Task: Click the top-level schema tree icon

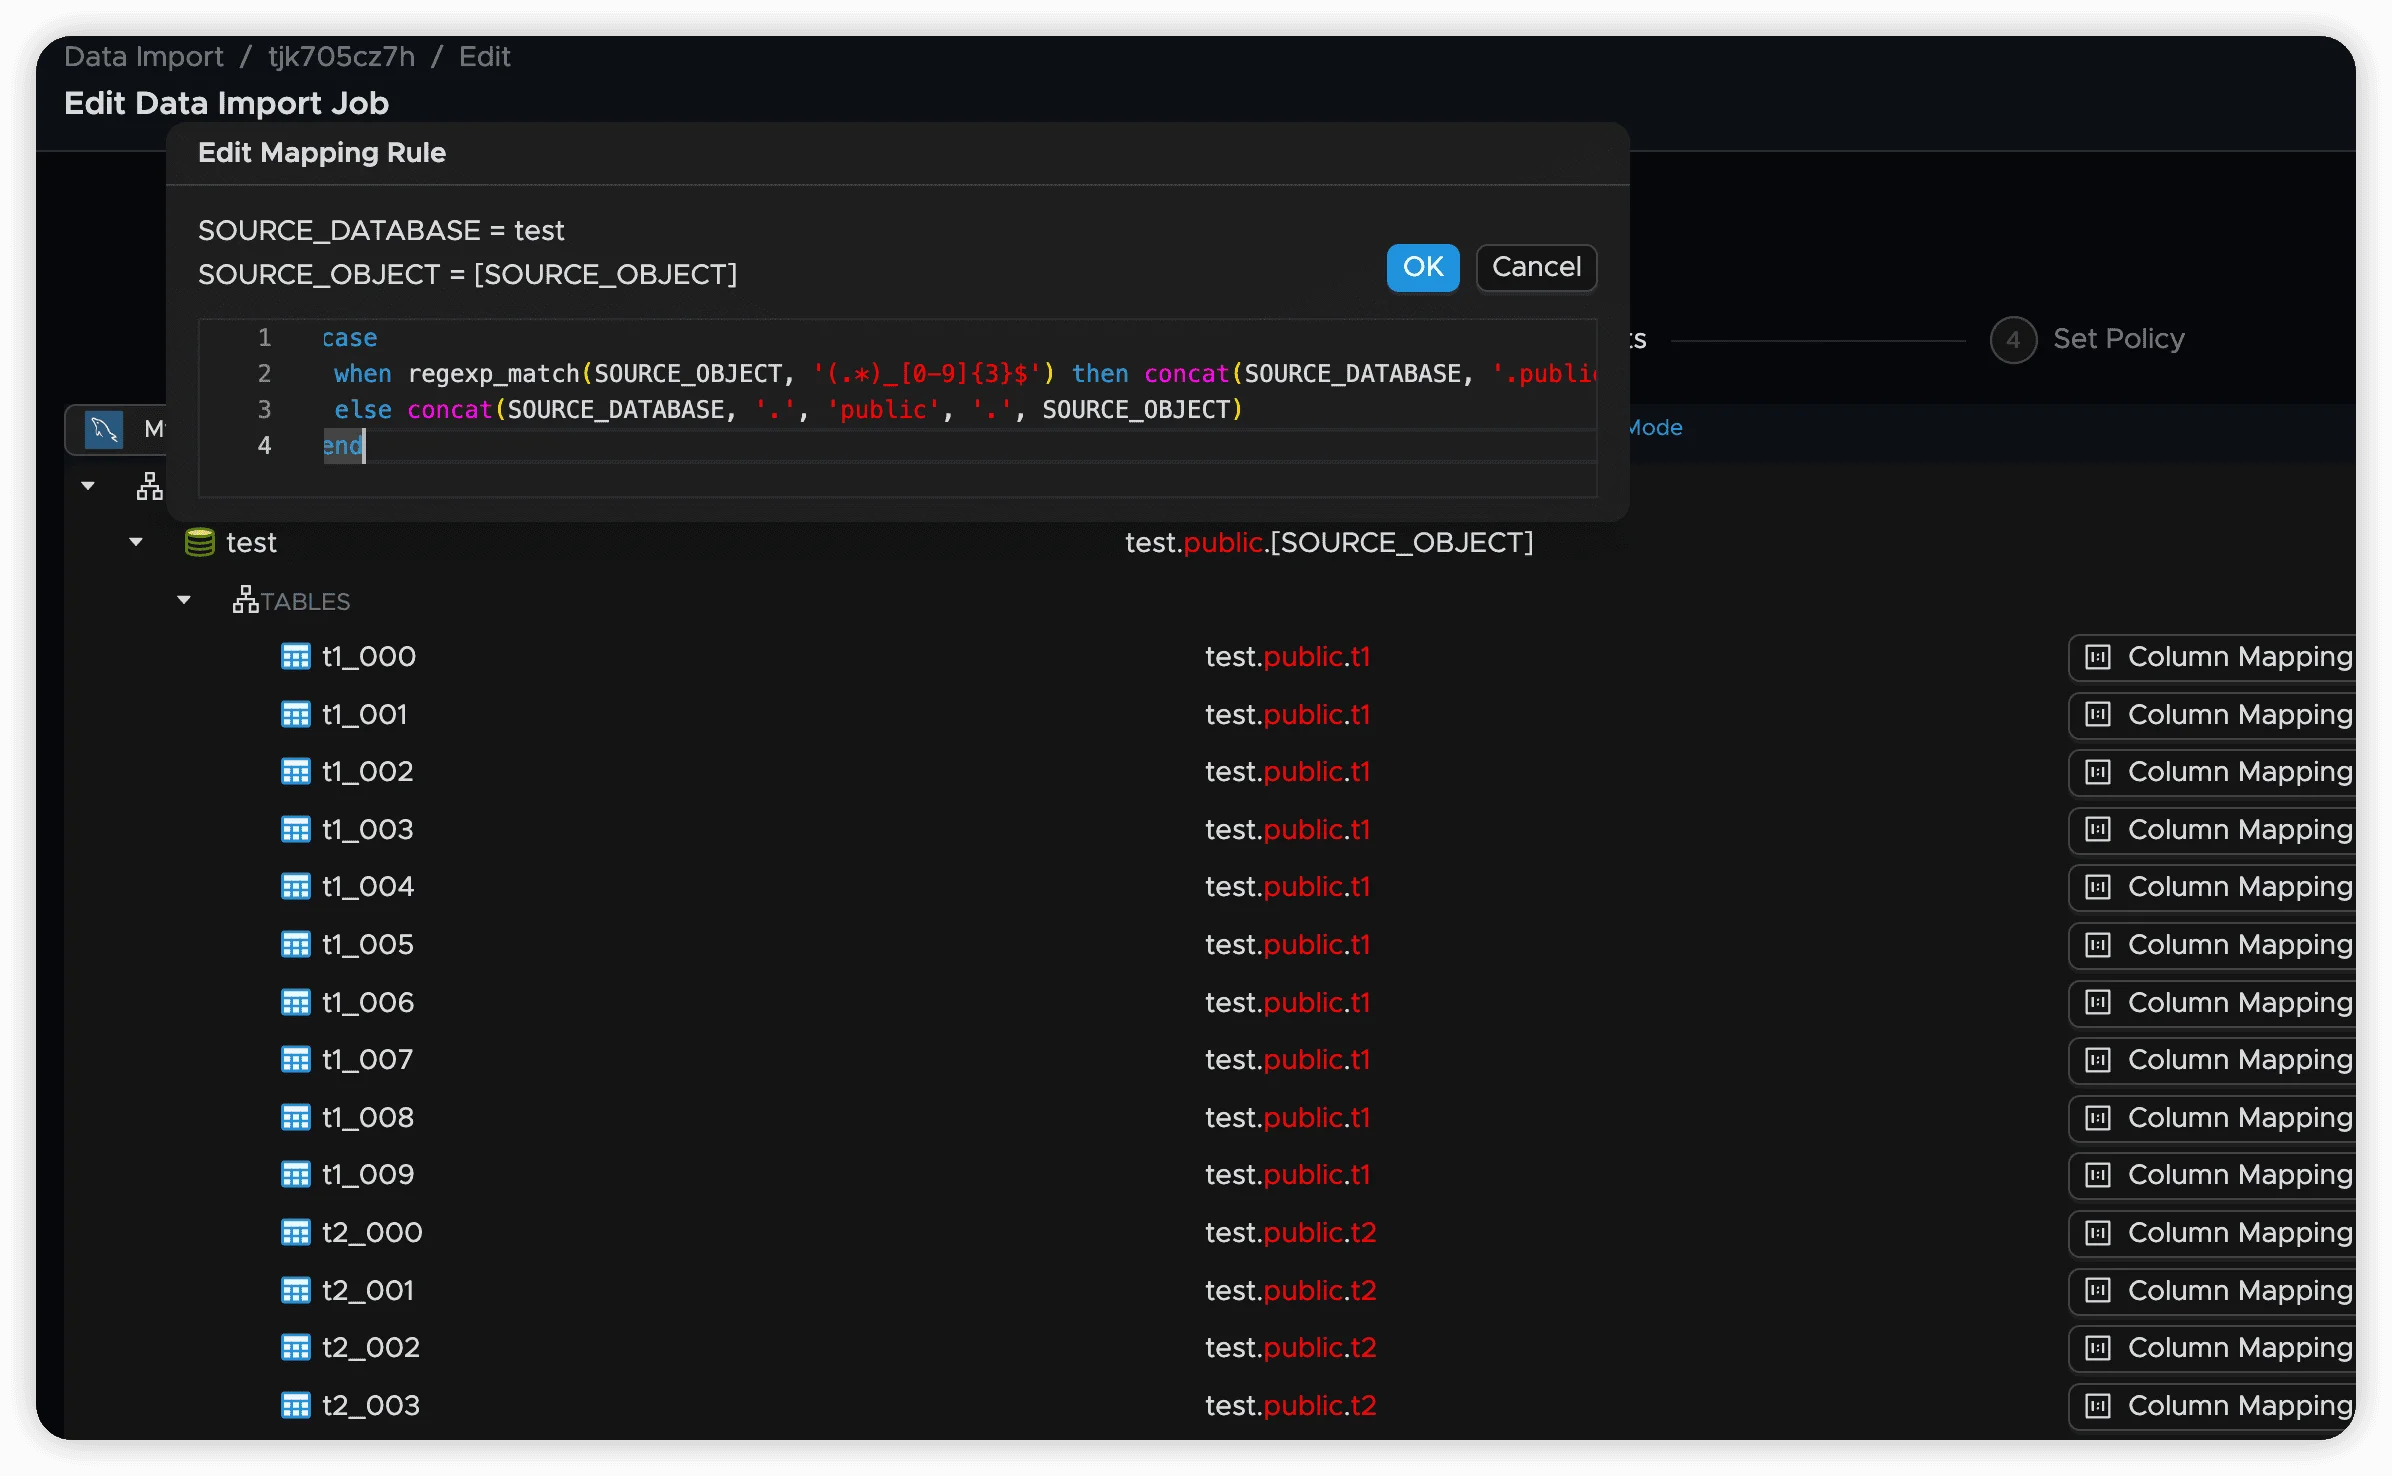Action: click(x=150, y=487)
